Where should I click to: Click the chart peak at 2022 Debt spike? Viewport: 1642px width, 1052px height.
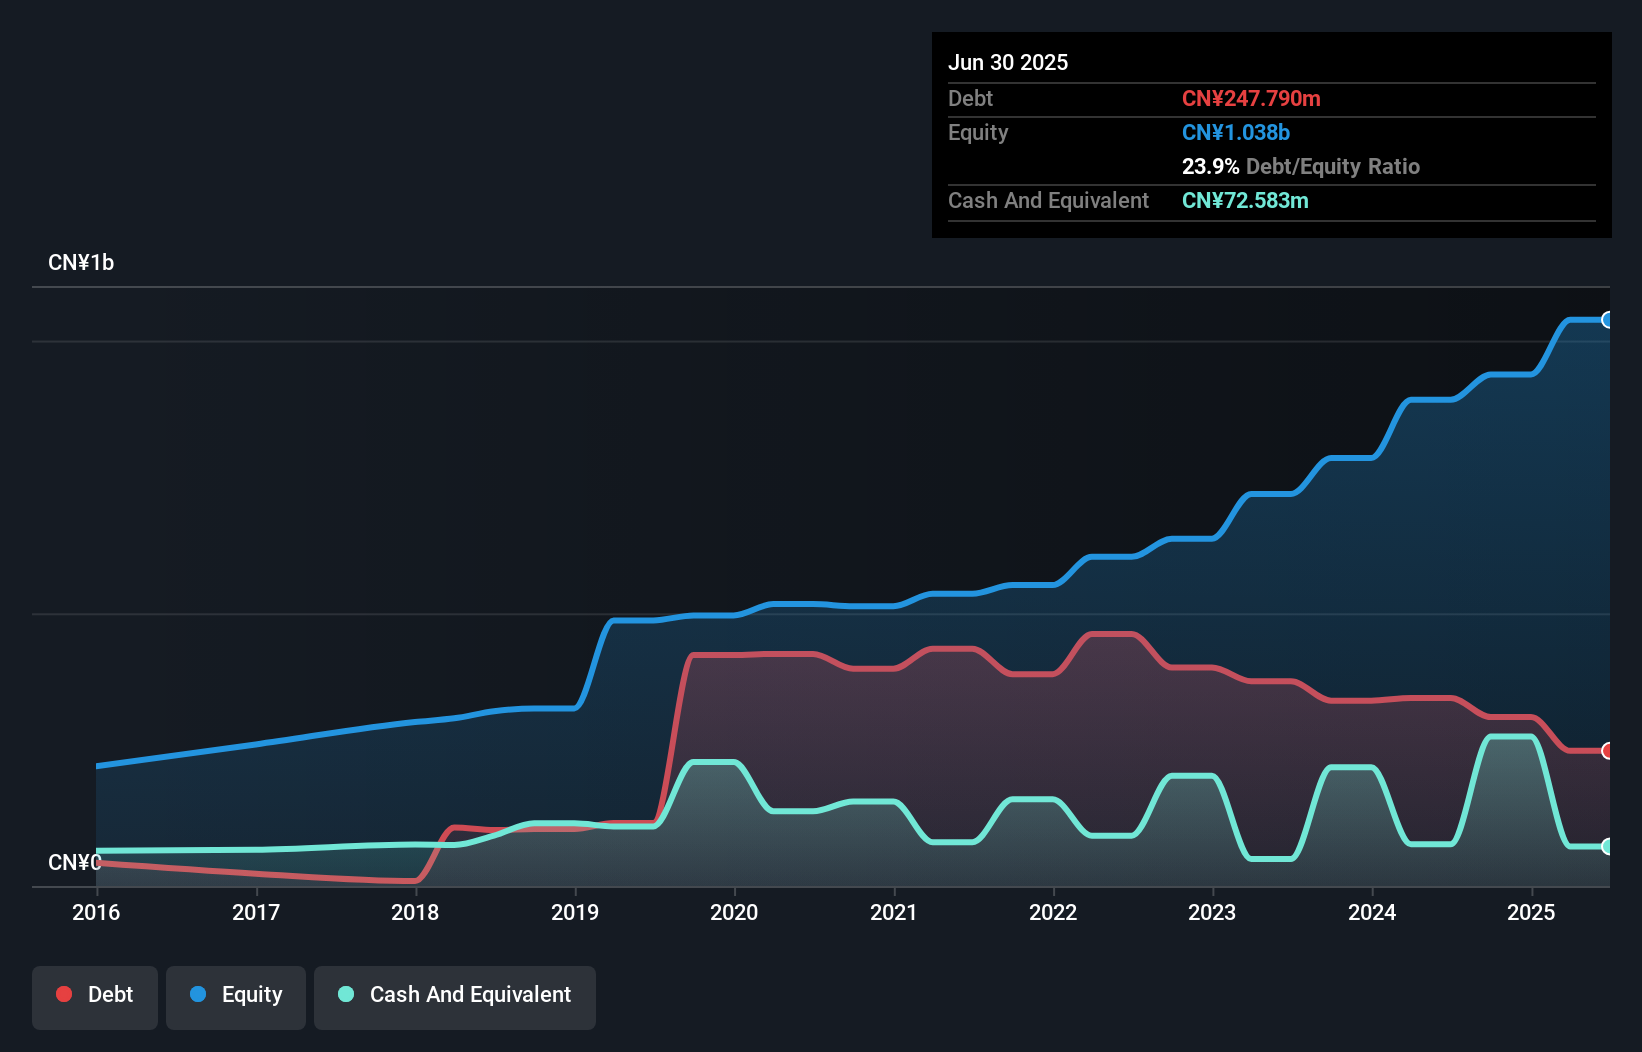[x=1112, y=634]
